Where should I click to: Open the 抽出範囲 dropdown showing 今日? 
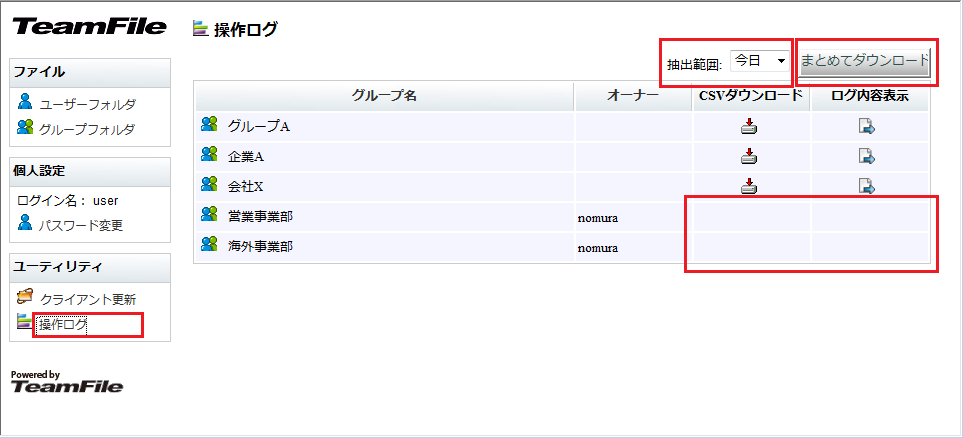[760, 61]
